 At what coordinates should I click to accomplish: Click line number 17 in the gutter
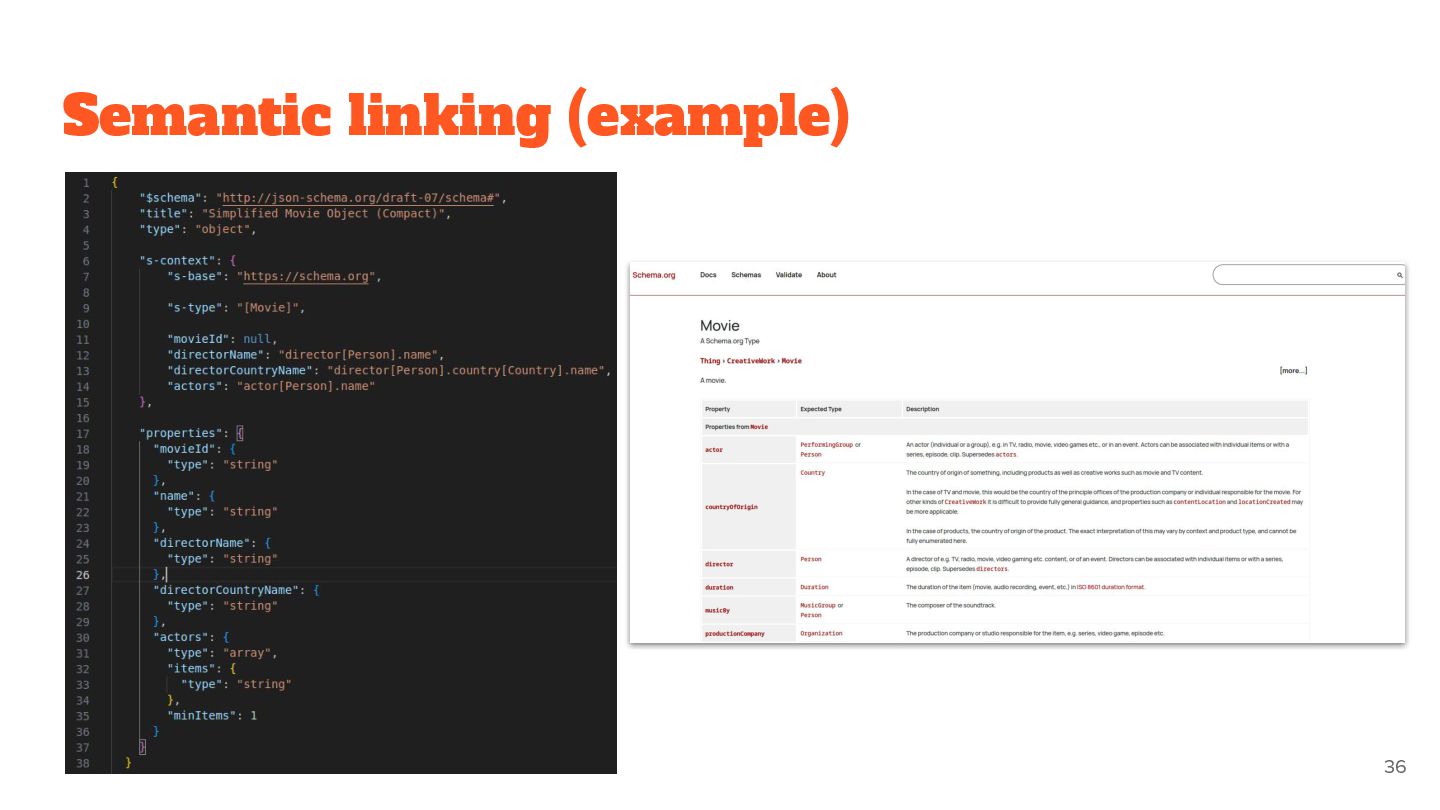pos(82,433)
